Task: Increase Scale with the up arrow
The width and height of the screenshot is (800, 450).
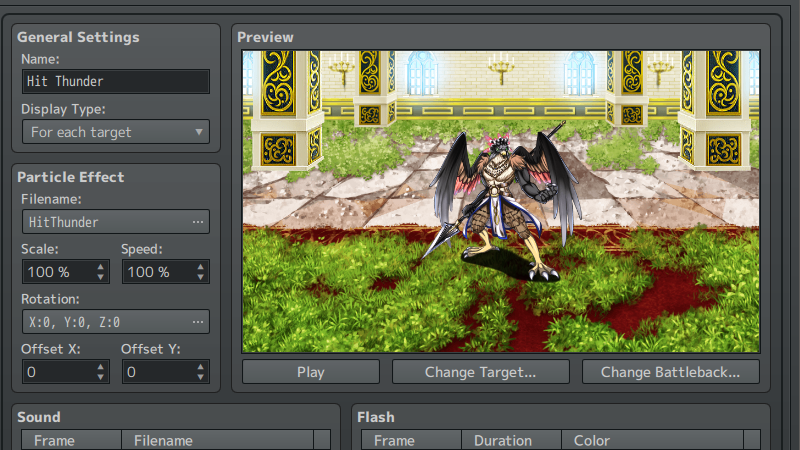Action: click(x=101, y=266)
